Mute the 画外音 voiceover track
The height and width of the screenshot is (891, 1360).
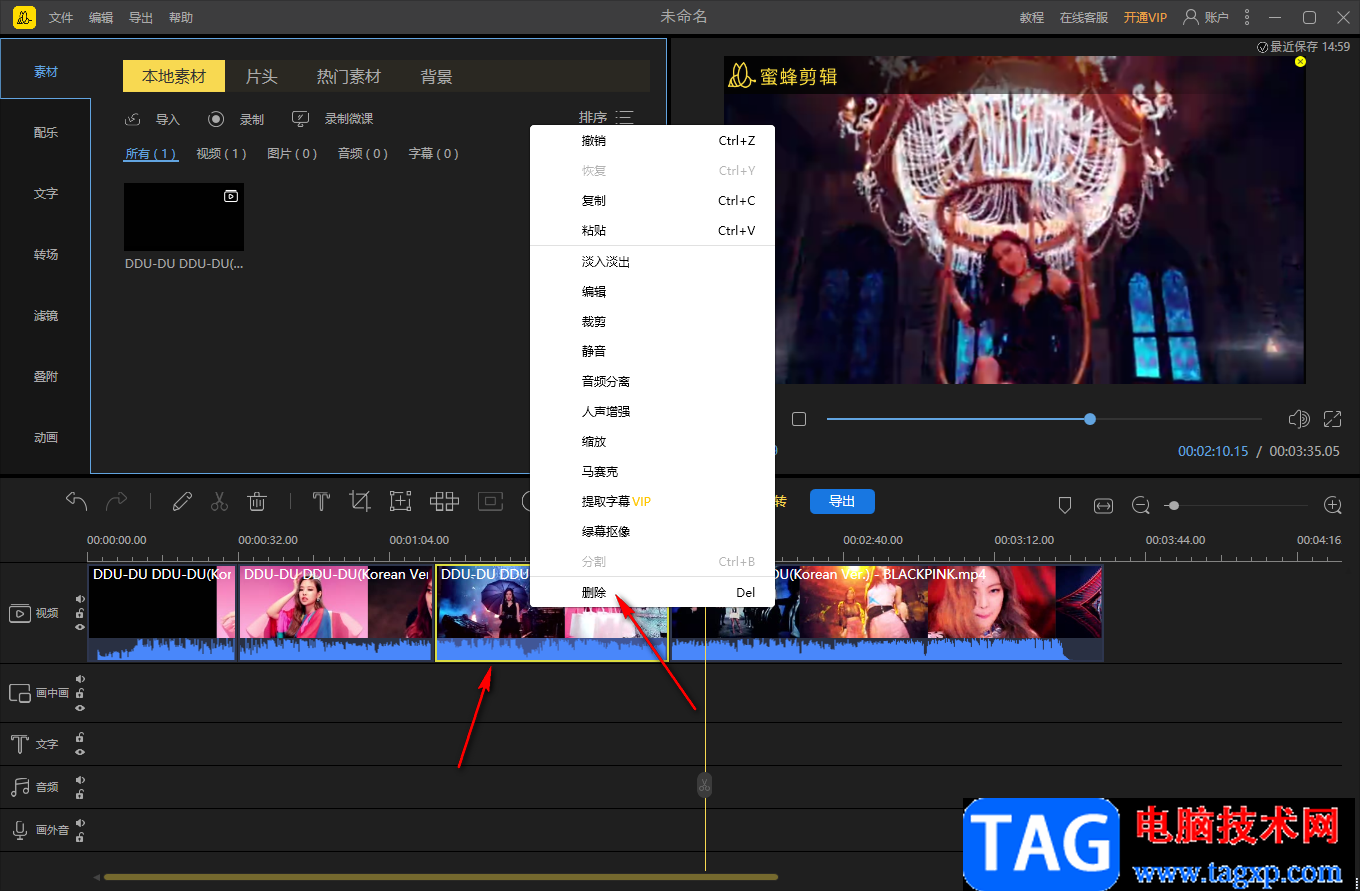[80, 823]
